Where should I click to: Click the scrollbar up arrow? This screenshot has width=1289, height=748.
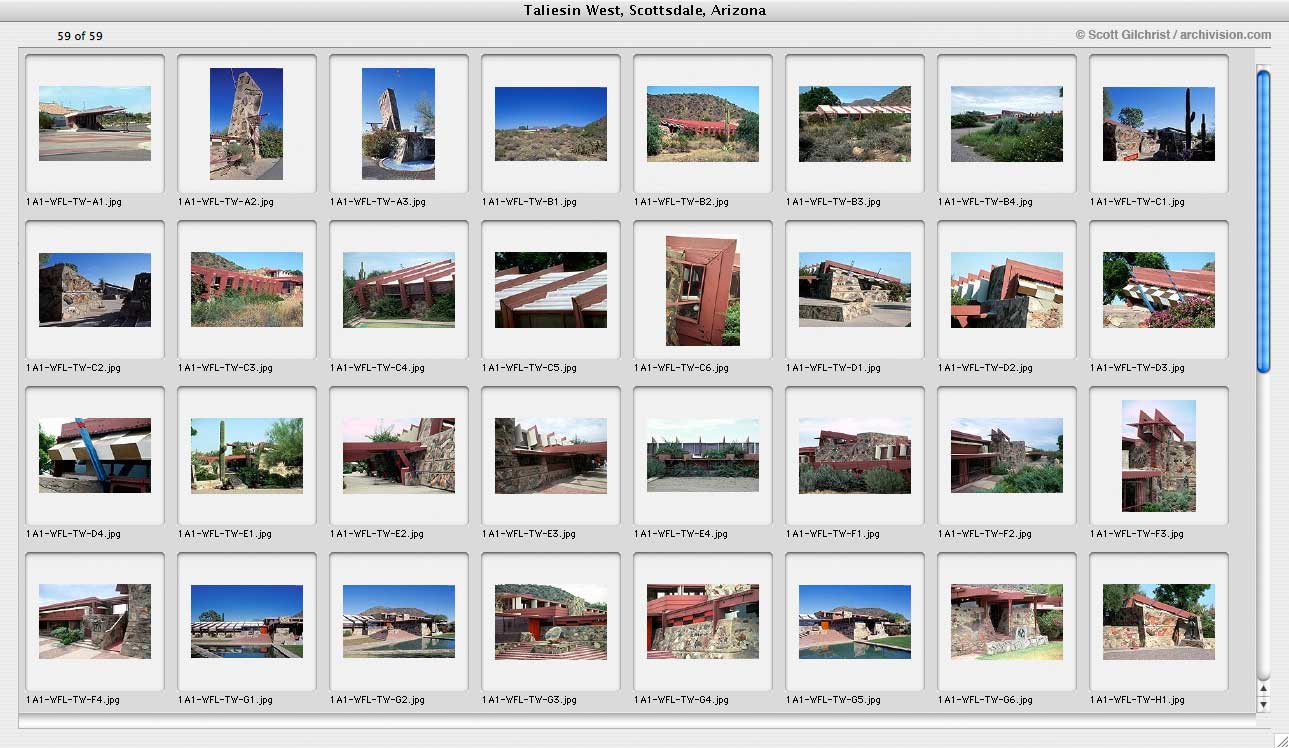(x=1263, y=688)
